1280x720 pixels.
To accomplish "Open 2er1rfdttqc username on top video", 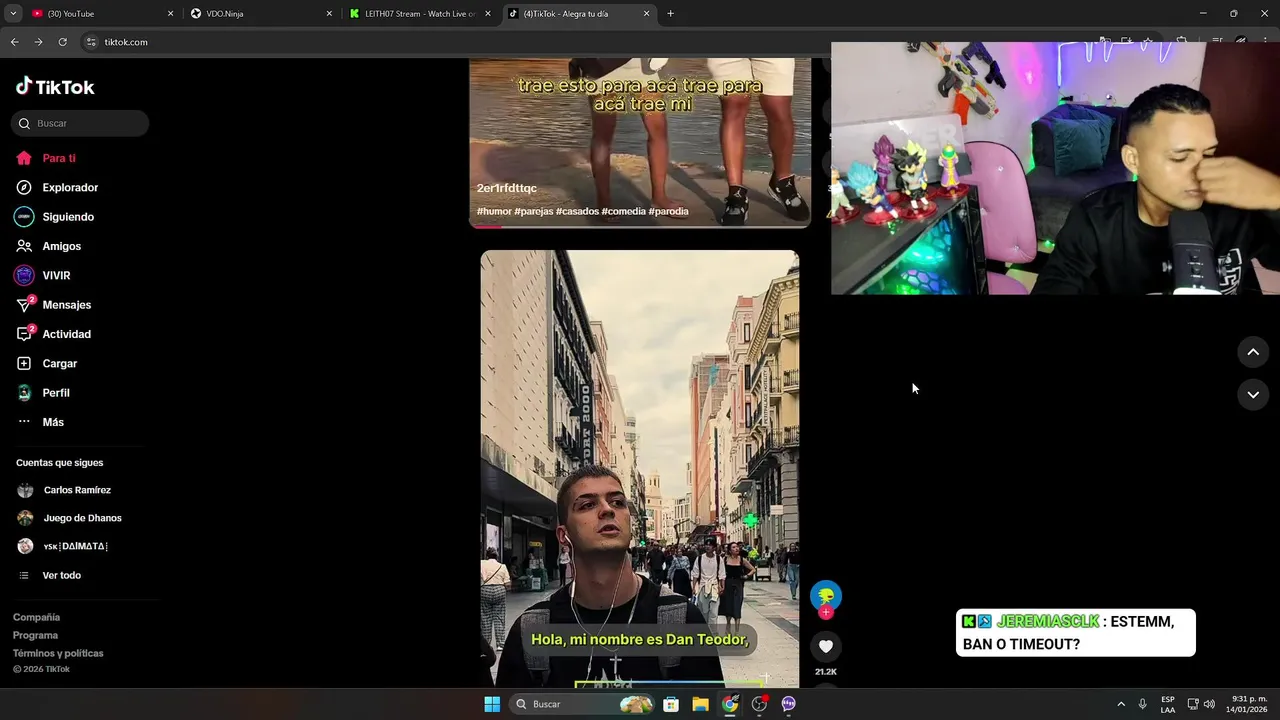I will 507,188.
